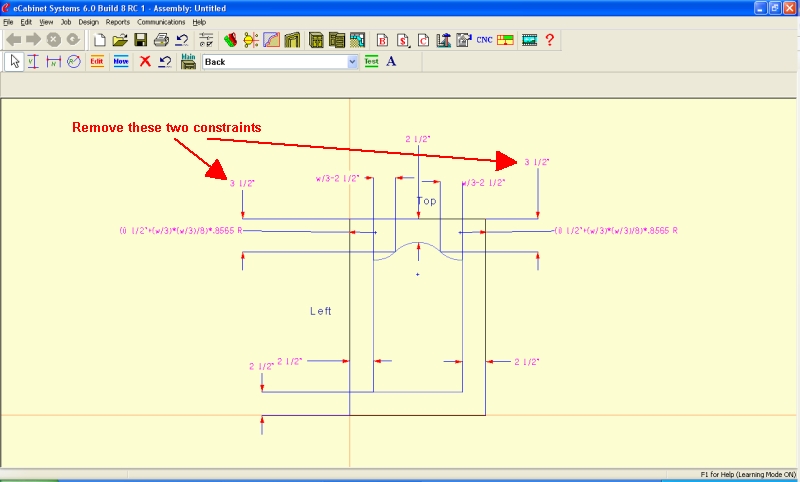Activate the arrow pointer selection tool
Image resolution: width=800 pixels, height=482 pixels.
pos(14,62)
